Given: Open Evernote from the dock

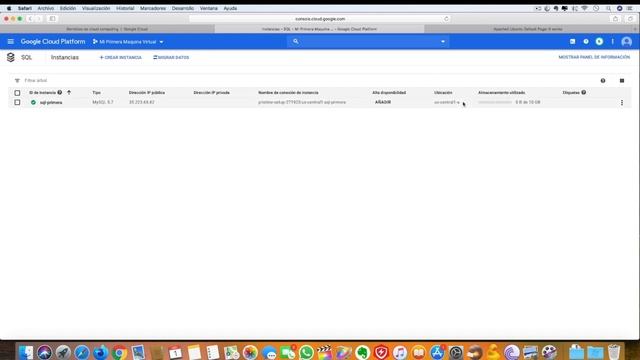Looking at the screenshot, I should (362, 352).
